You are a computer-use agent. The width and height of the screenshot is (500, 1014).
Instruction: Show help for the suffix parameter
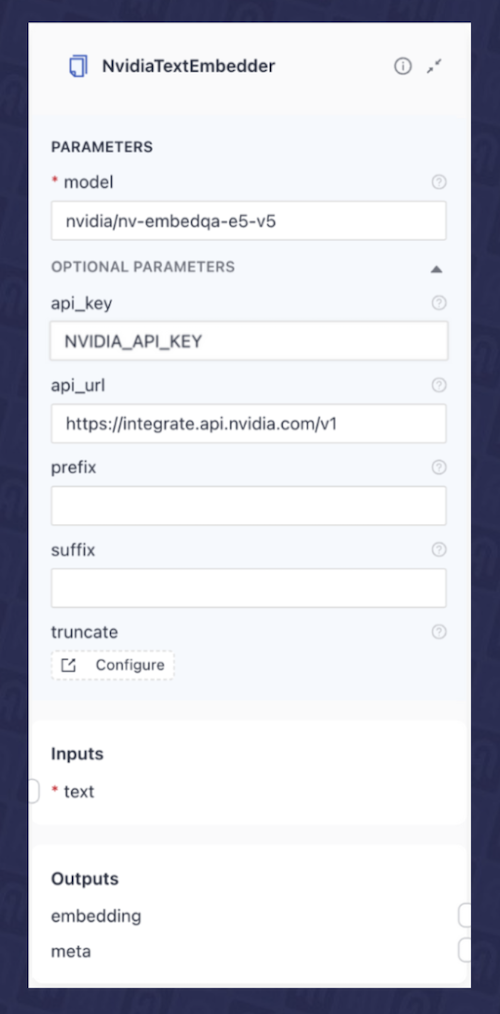click(x=439, y=550)
